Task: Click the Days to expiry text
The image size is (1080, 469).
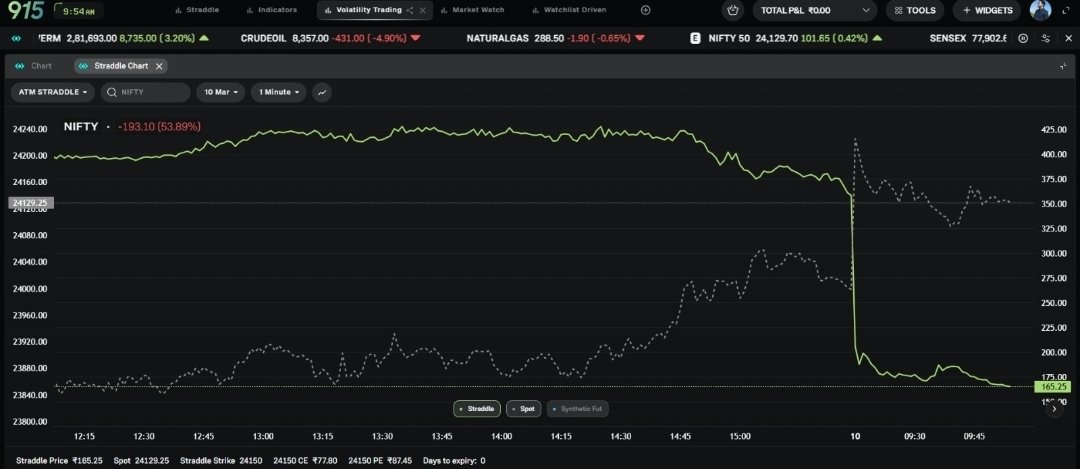Action: coord(454,460)
